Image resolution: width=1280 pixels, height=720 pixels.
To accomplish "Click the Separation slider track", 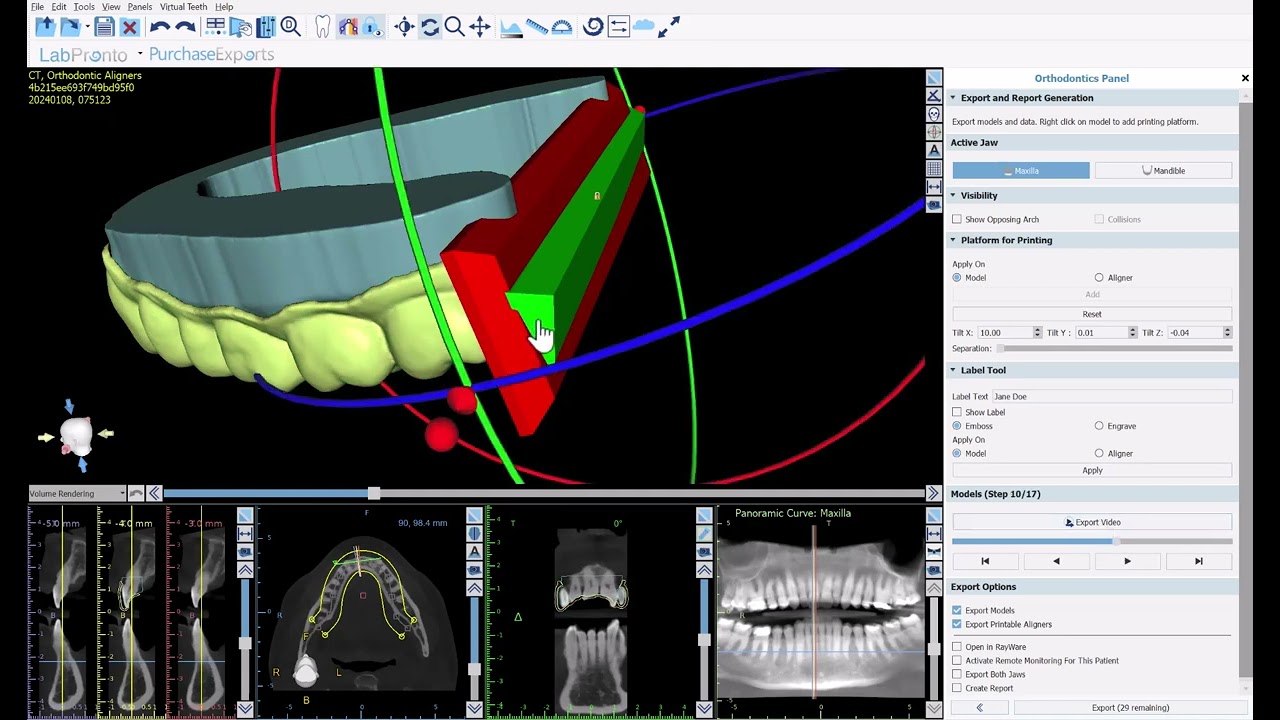I will 1114,348.
